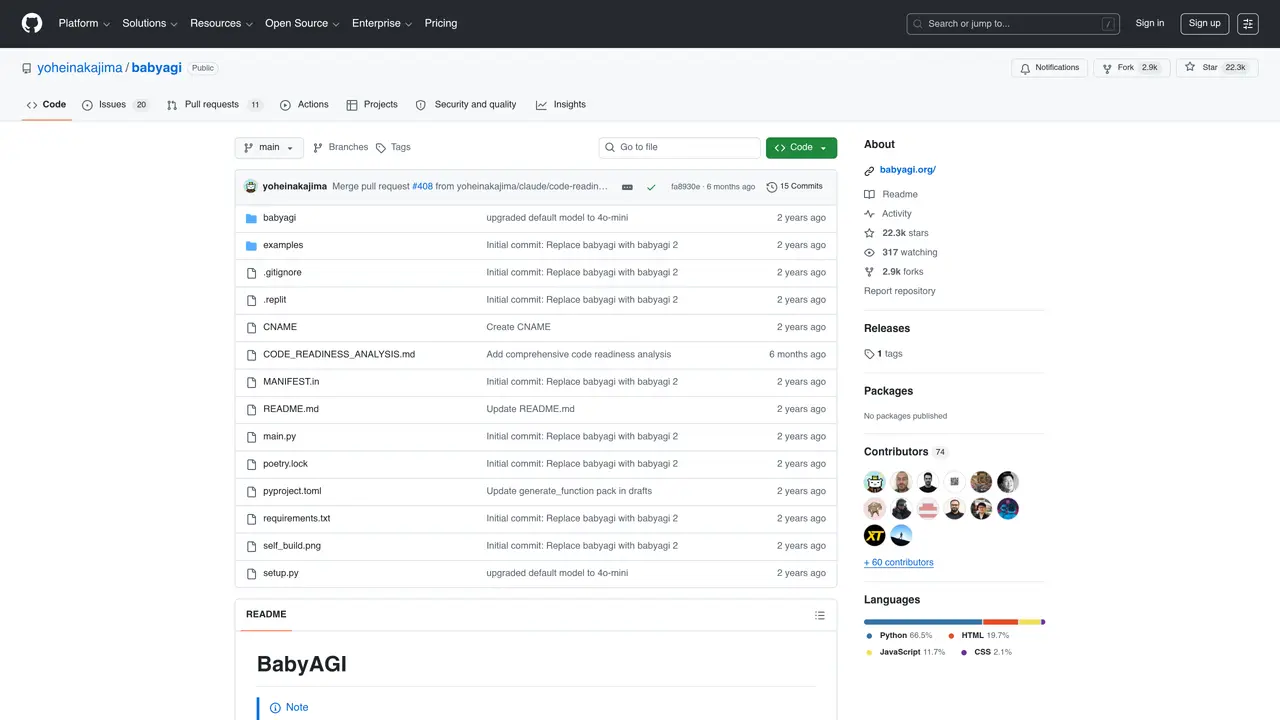Image resolution: width=1280 pixels, height=720 pixels.
Task: Click the pulse icon next to Activity
Action: tap(870, 214)
